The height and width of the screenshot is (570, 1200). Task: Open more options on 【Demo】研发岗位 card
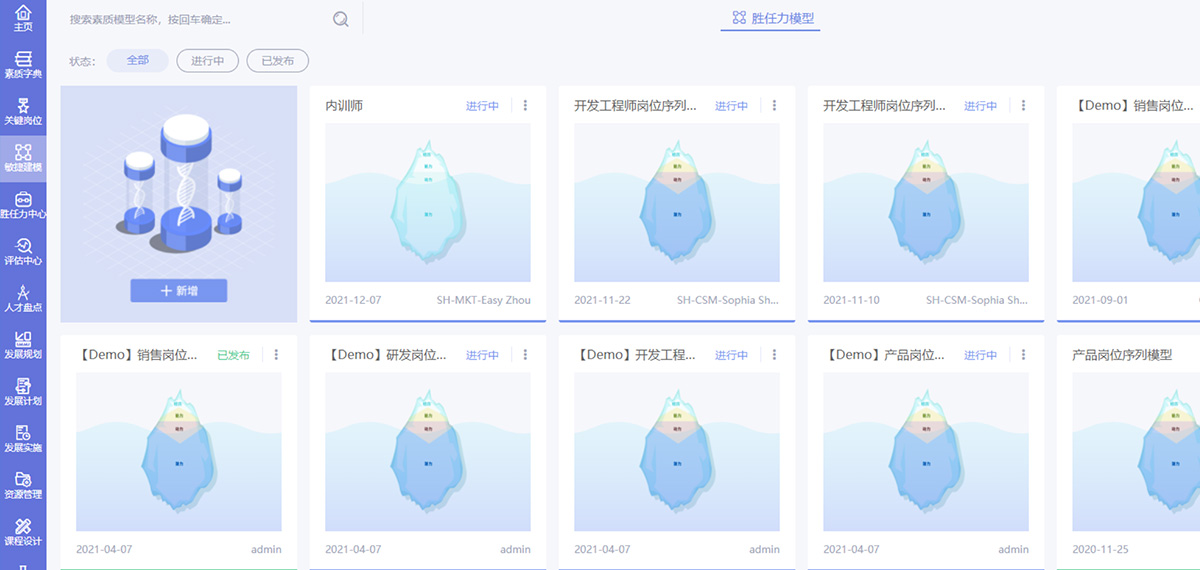pyautogui.click(x=526, y=354)
